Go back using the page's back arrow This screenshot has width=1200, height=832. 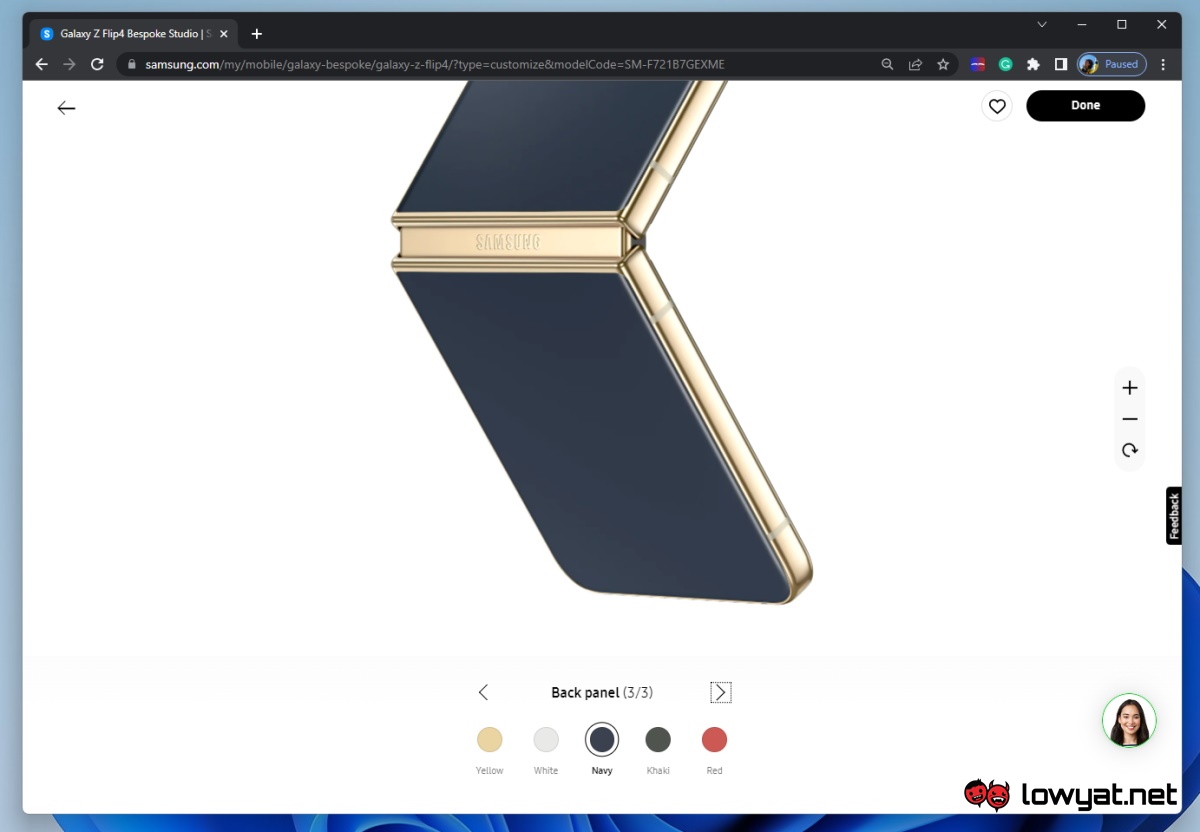tap(66, 108)
